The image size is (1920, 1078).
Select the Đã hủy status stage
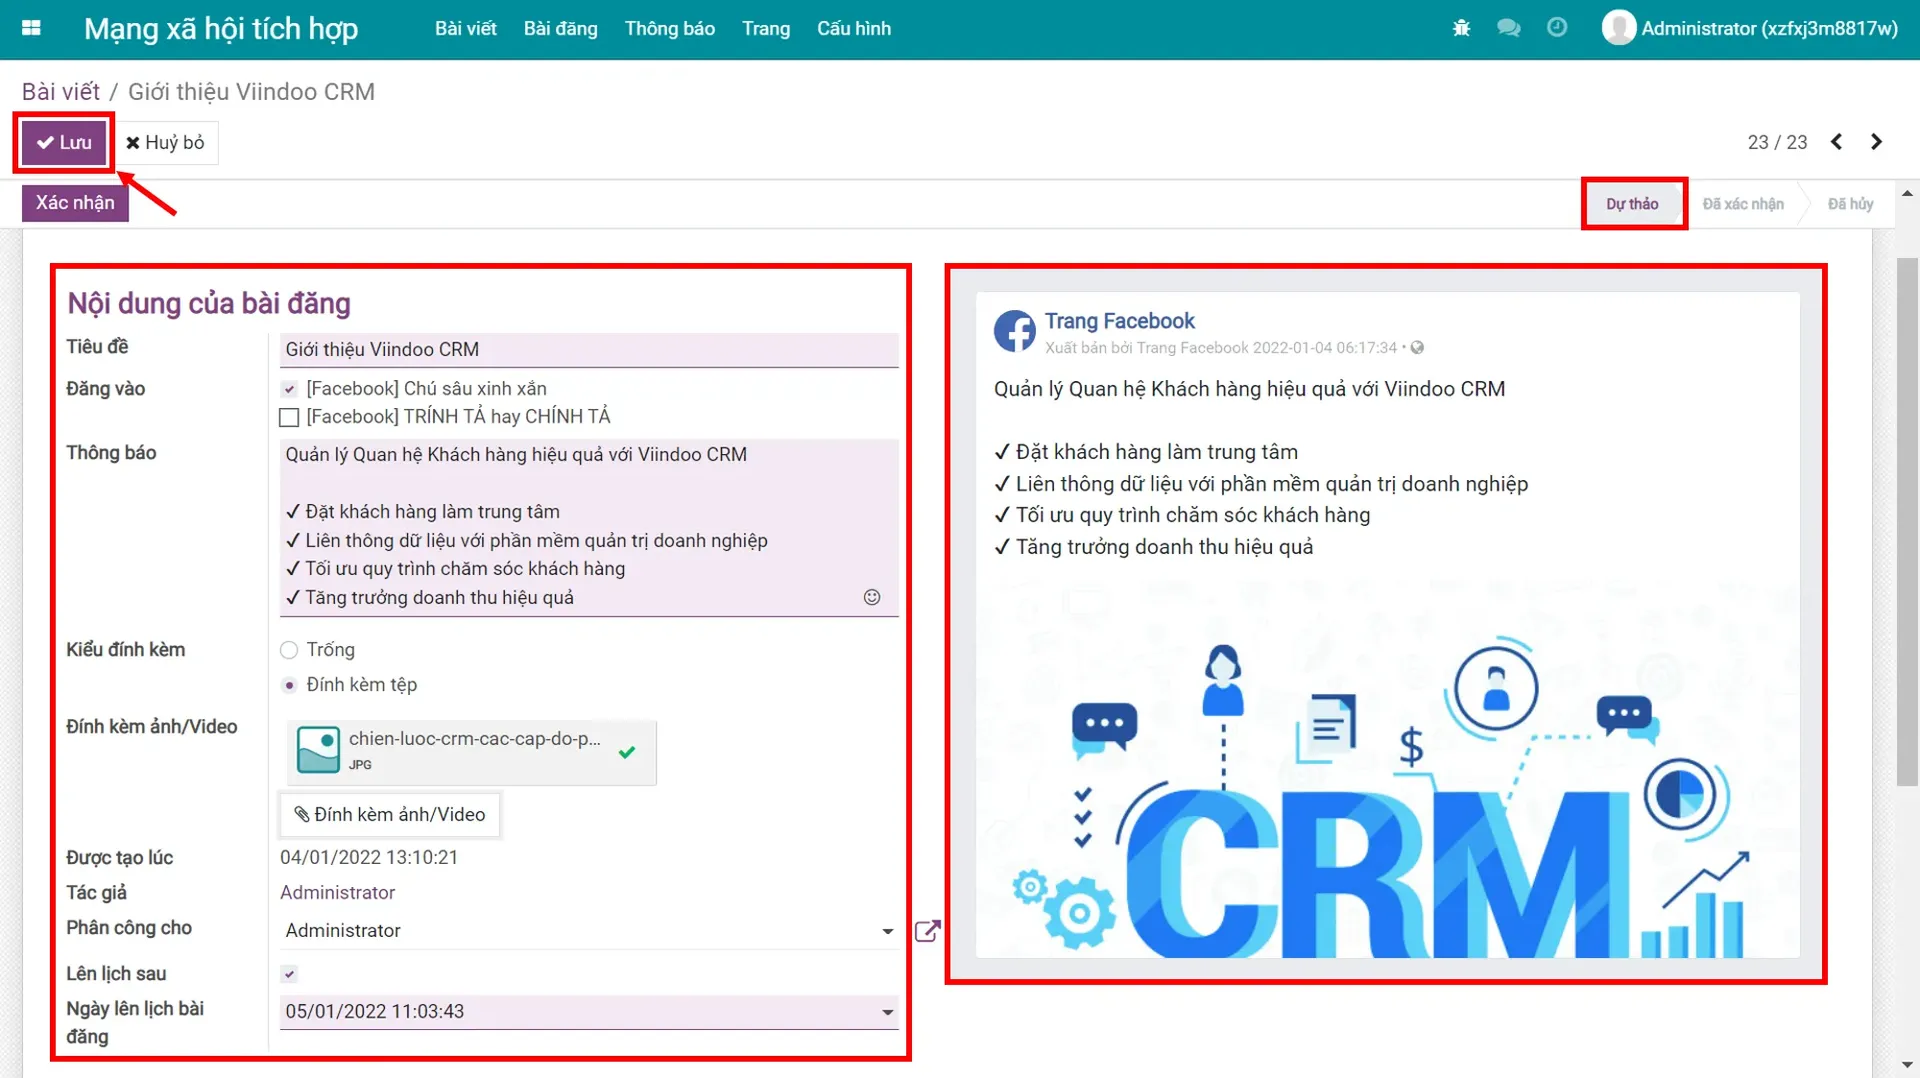coord(1850,204)
